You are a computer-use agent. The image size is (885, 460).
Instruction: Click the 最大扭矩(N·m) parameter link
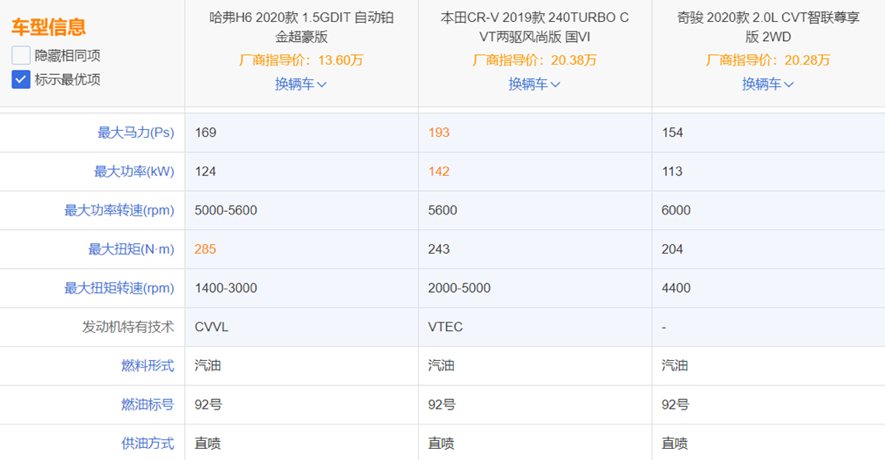131,249
